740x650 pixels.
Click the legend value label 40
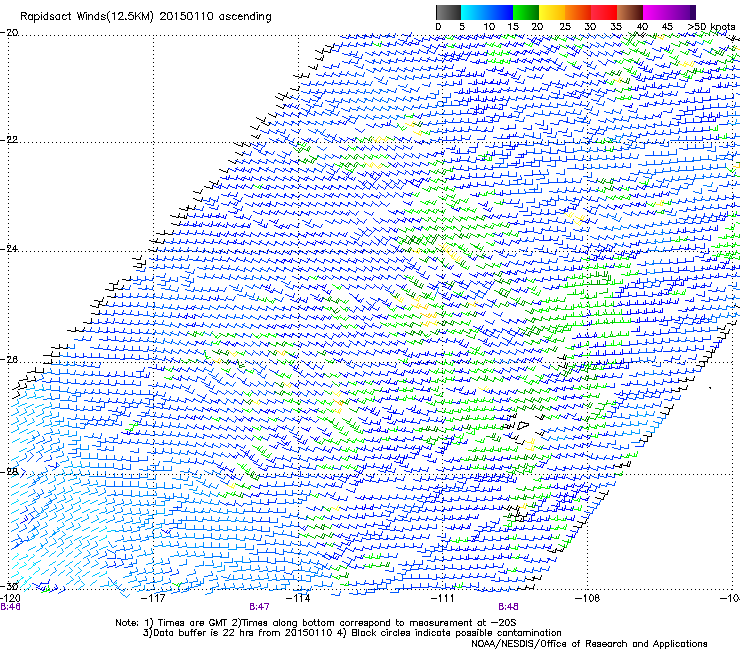tap(642, 26)
